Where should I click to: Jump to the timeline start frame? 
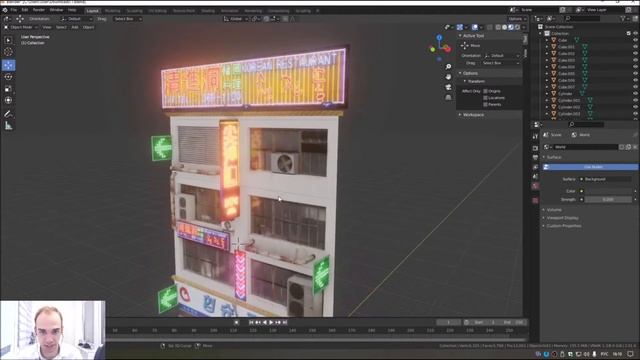pos(251,322)
